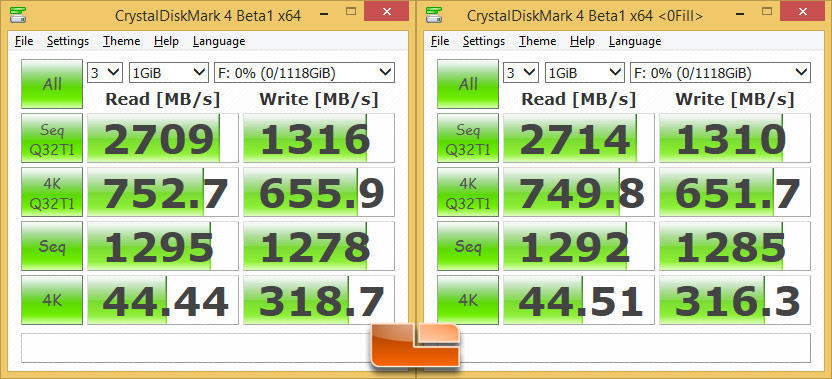
Task: Open Theme menu in left window
Action: coord(122,41)
